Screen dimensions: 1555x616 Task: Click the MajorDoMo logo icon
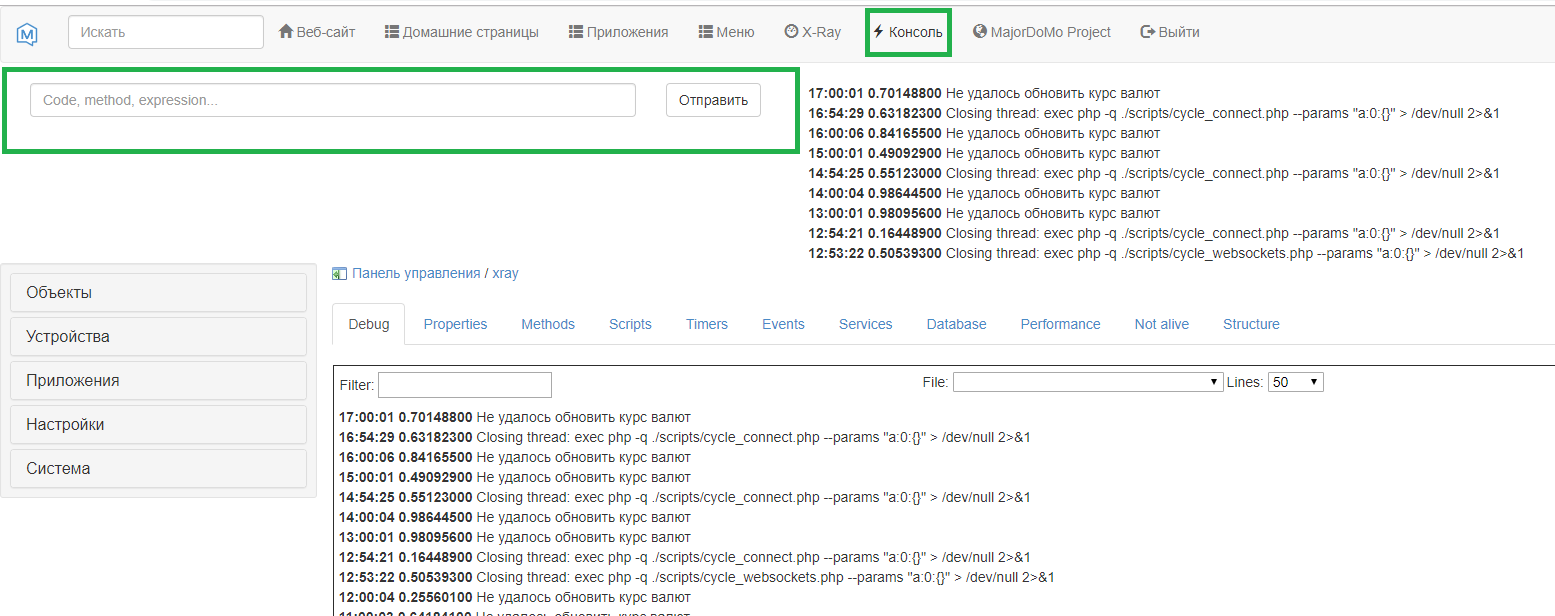pos(27,33)
